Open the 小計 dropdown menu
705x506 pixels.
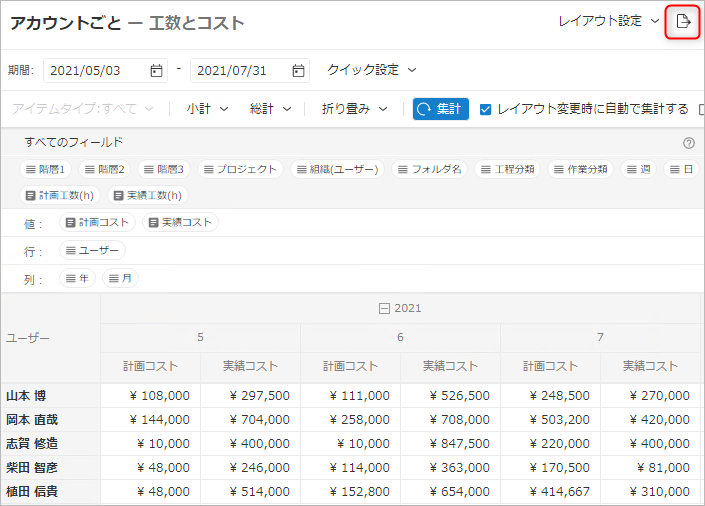pos(207,109)
